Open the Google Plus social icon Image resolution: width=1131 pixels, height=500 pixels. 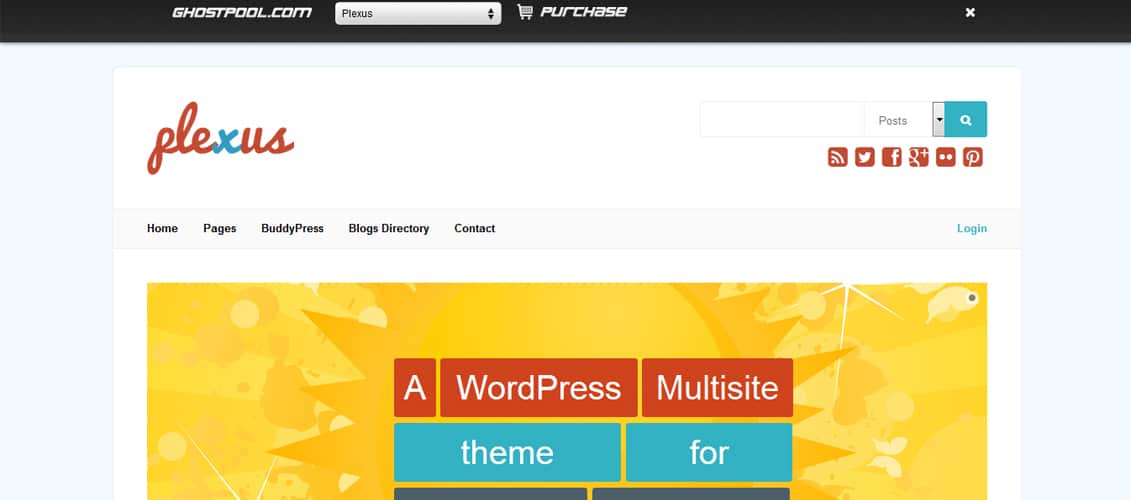point(918,157)
